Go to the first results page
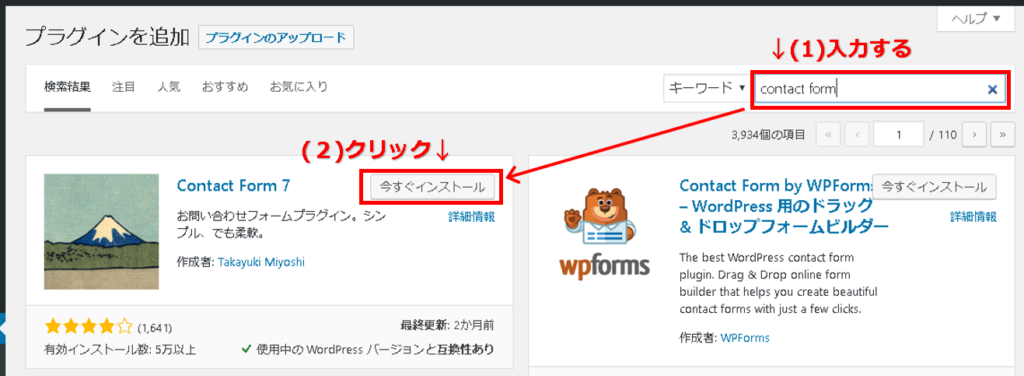Image resolution: width=1024 pixels, height=376 pixels. click(x=828, y=134)
